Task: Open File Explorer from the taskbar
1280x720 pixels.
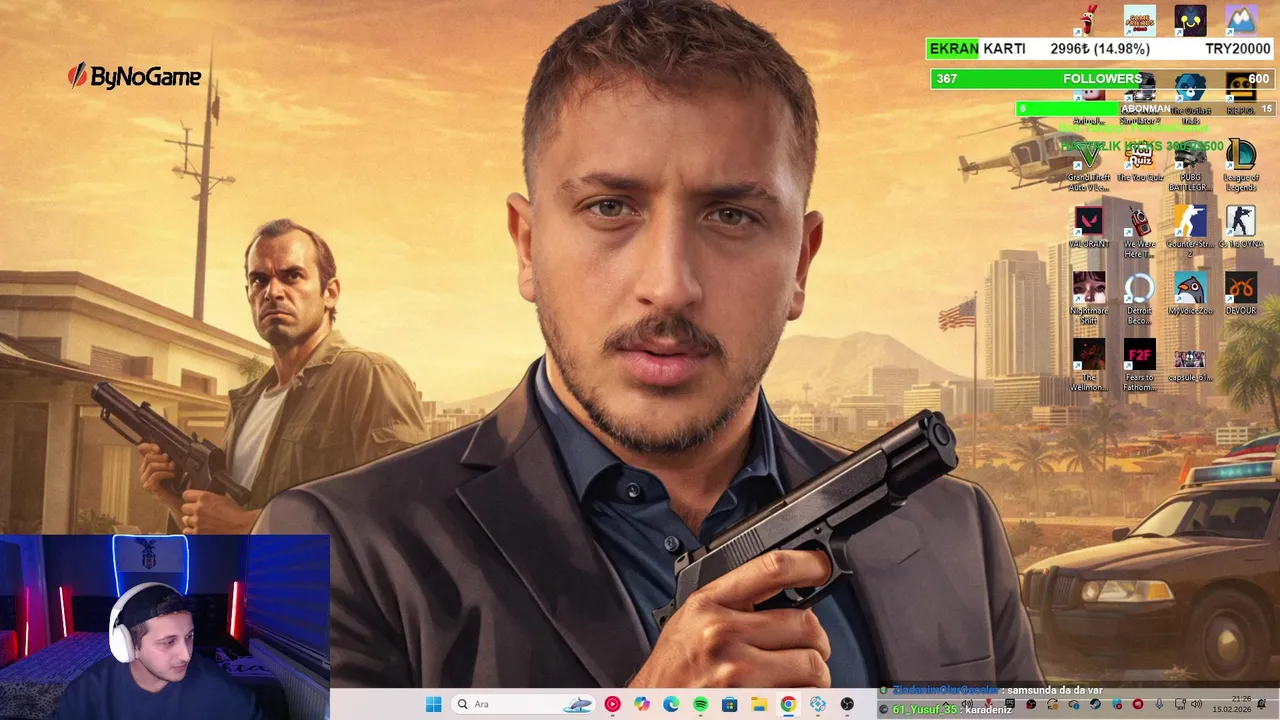Action: point(759,705)
